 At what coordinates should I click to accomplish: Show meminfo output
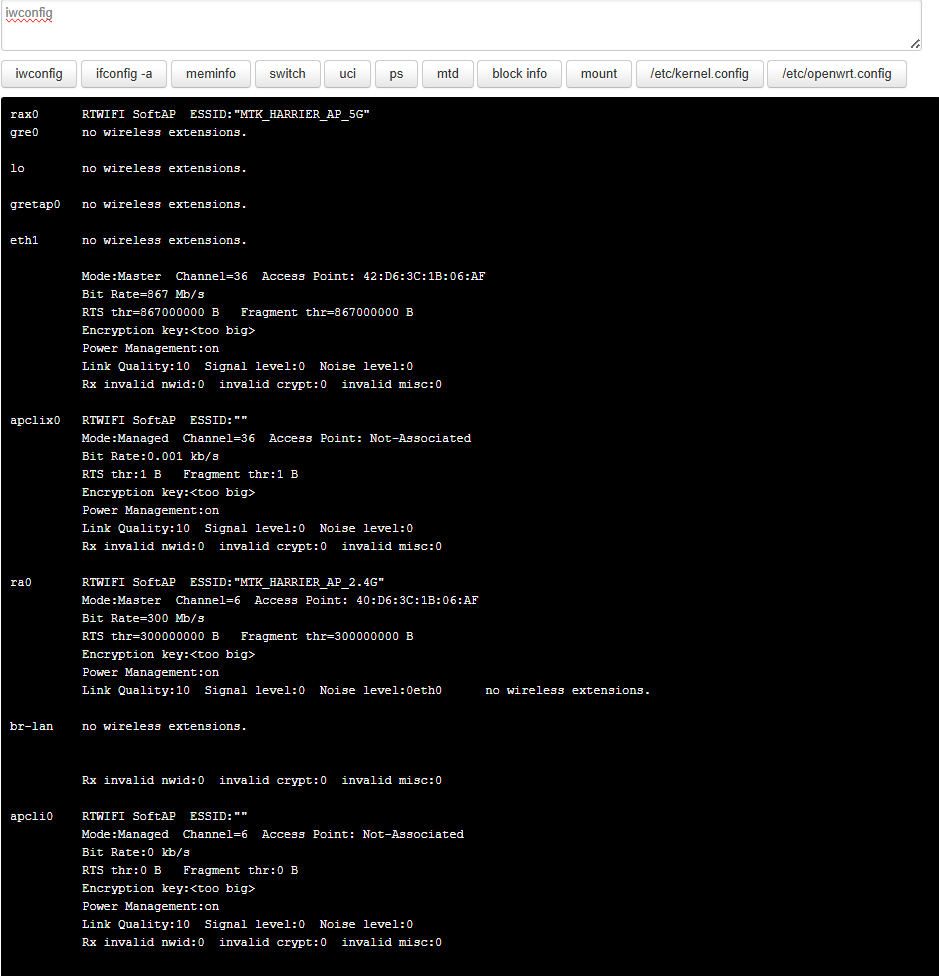[x=211, y=74]
